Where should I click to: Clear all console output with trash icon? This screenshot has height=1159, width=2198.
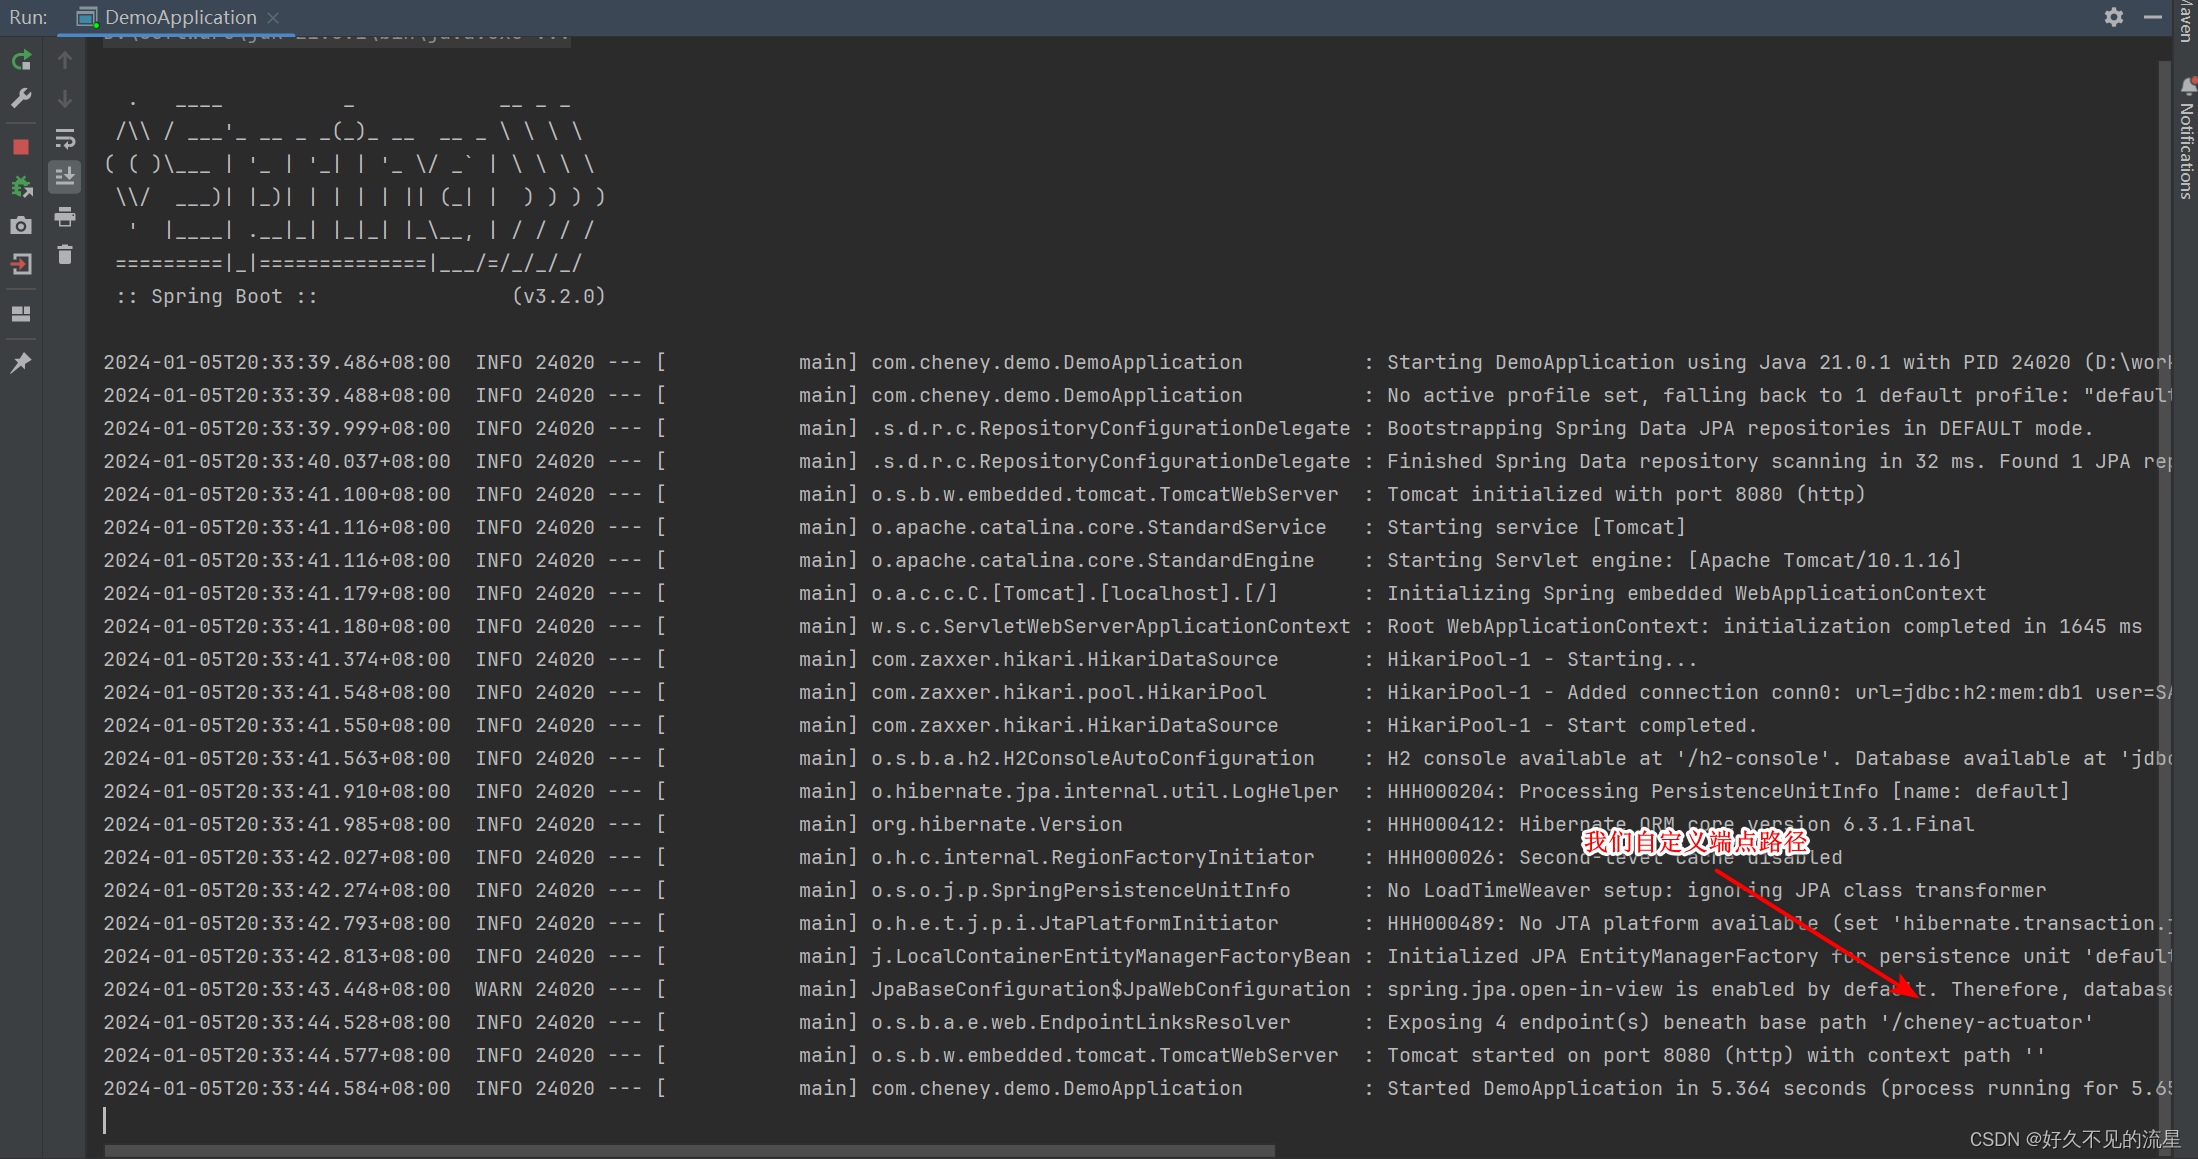click(65, 255)
